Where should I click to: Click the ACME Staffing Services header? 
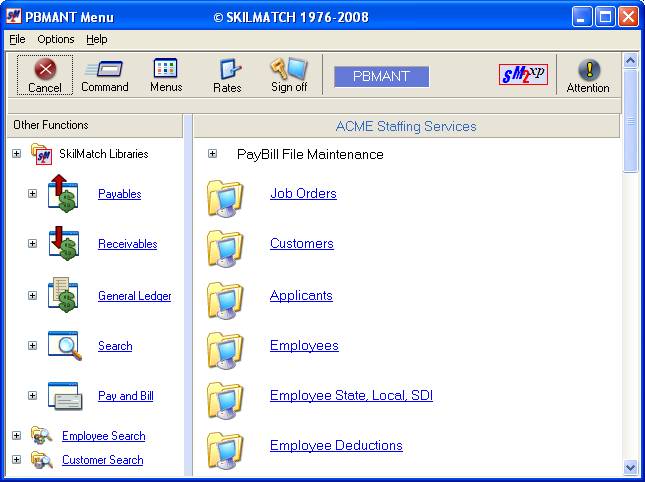(x=406, y=126)
